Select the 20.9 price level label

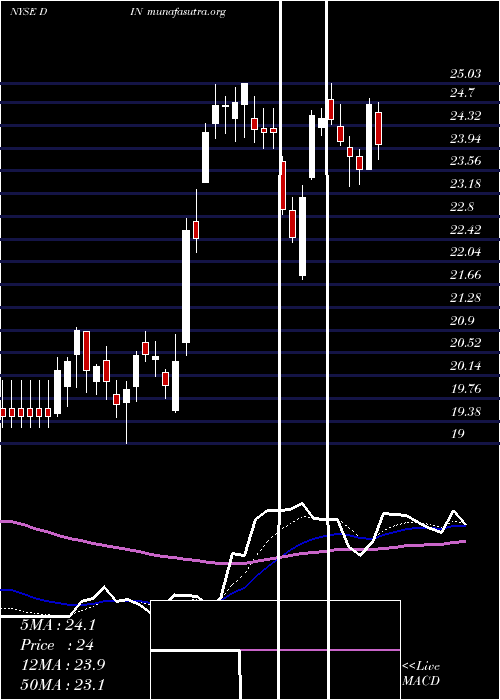[x=462, y=321]
